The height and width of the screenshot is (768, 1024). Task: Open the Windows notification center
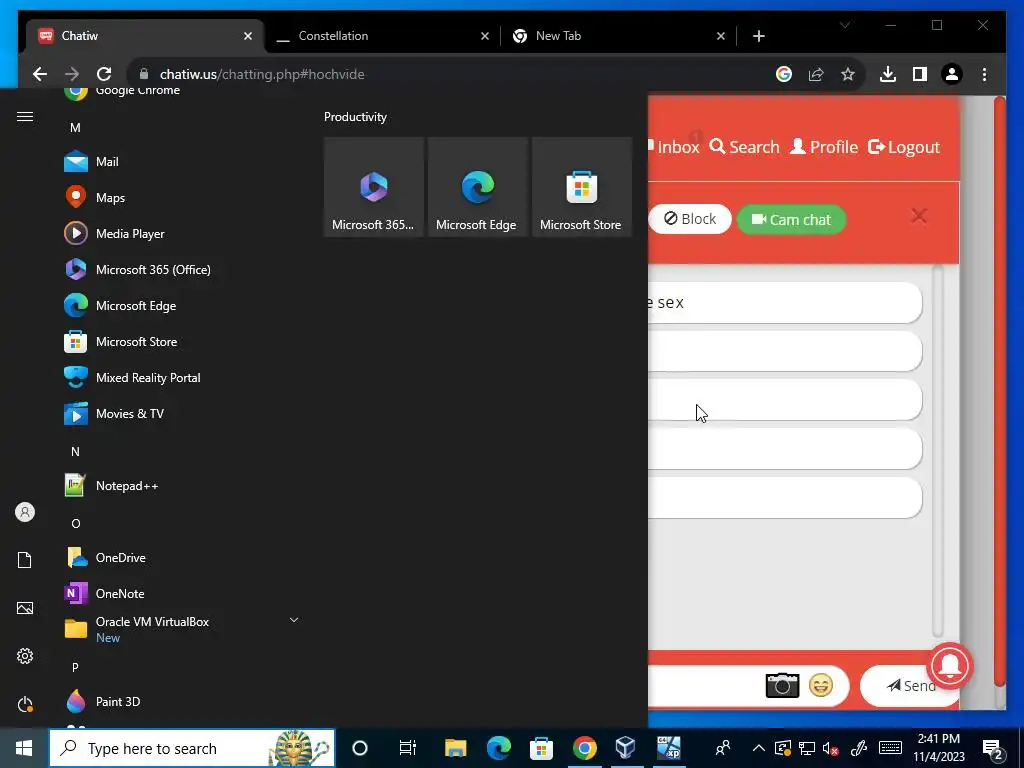point(993,749)
